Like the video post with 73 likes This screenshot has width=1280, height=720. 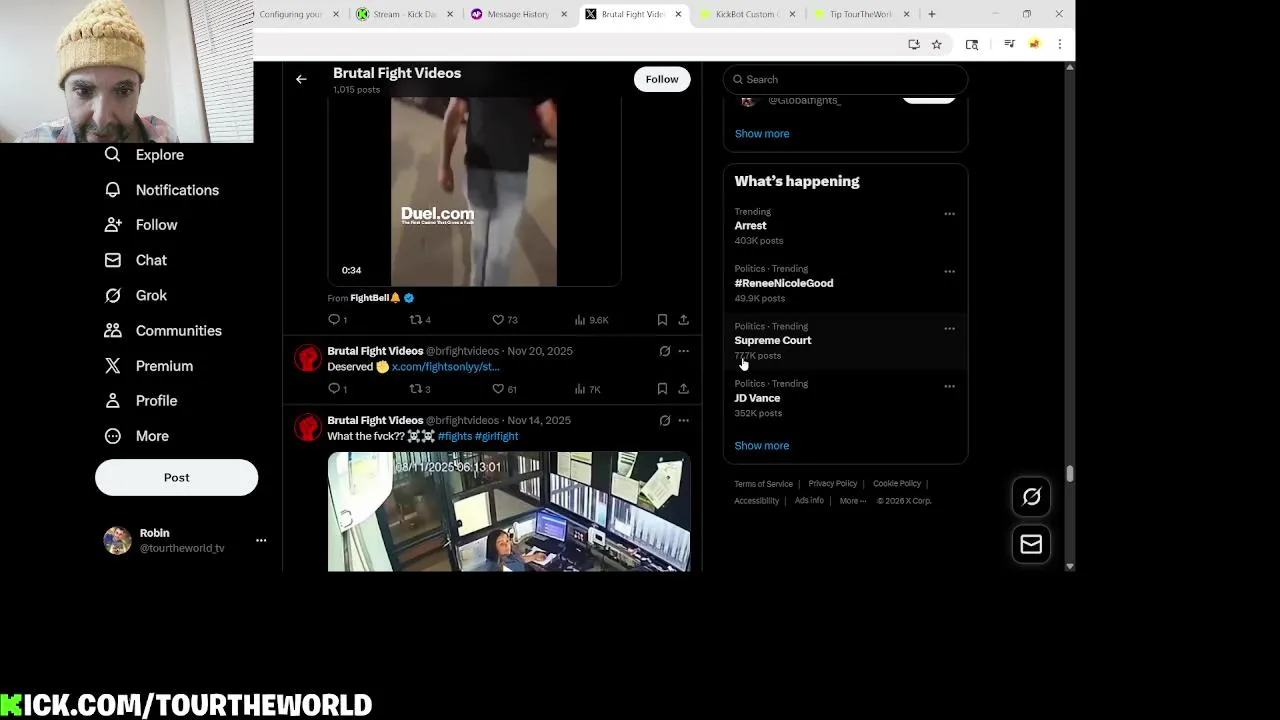point(504,320)
